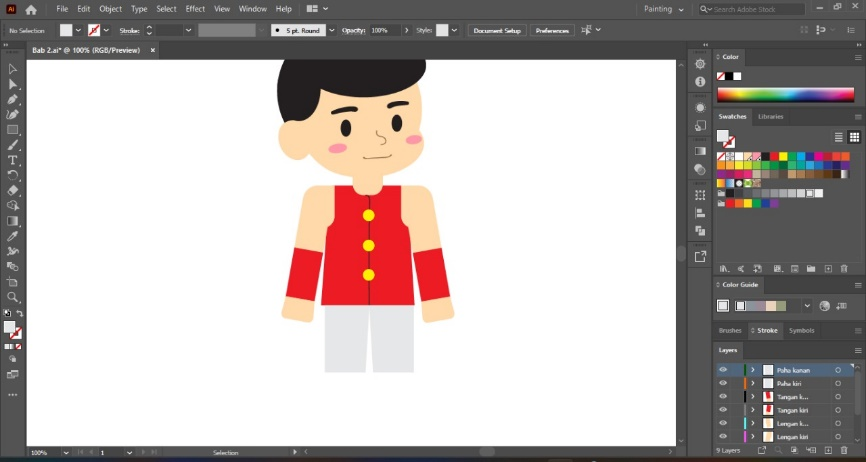The image size is (866, 462).
Task: Click the New Swatch icon in Swatches
Action: (828, 269)
